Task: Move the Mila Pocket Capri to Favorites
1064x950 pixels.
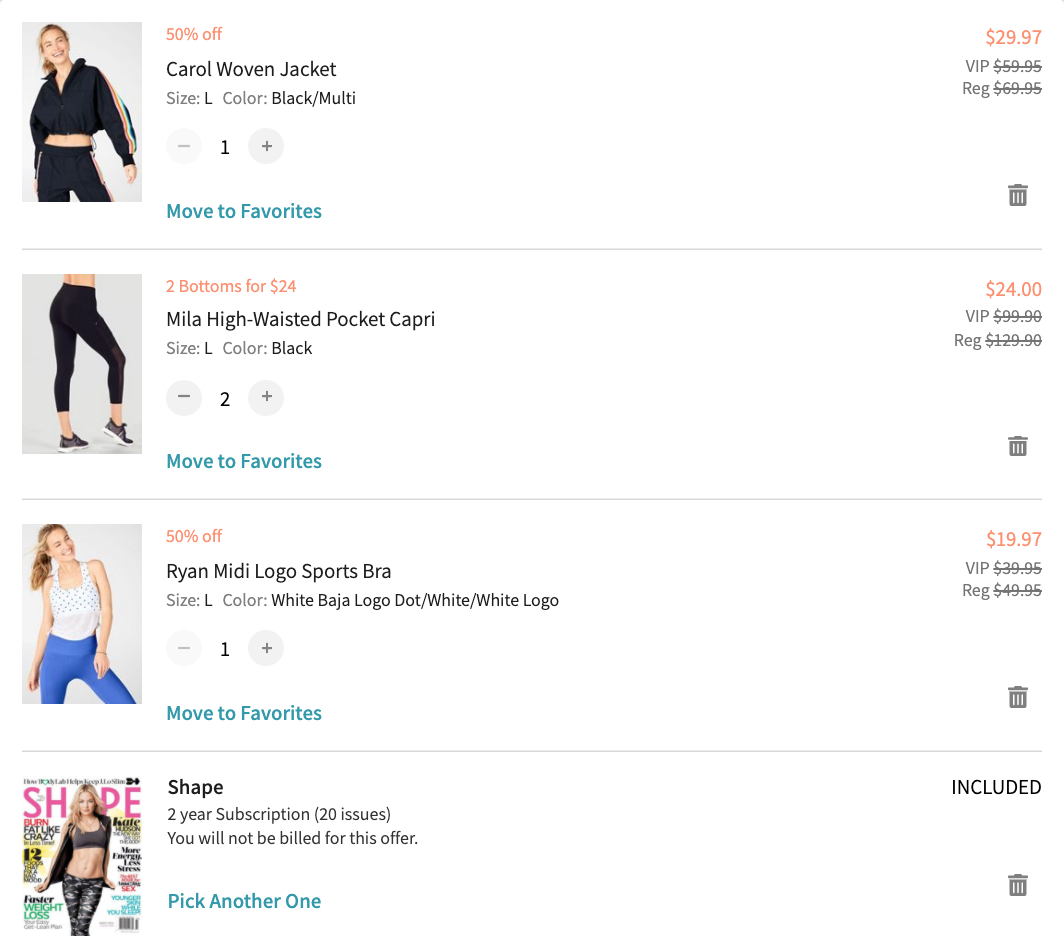Action: coord(244,461)
